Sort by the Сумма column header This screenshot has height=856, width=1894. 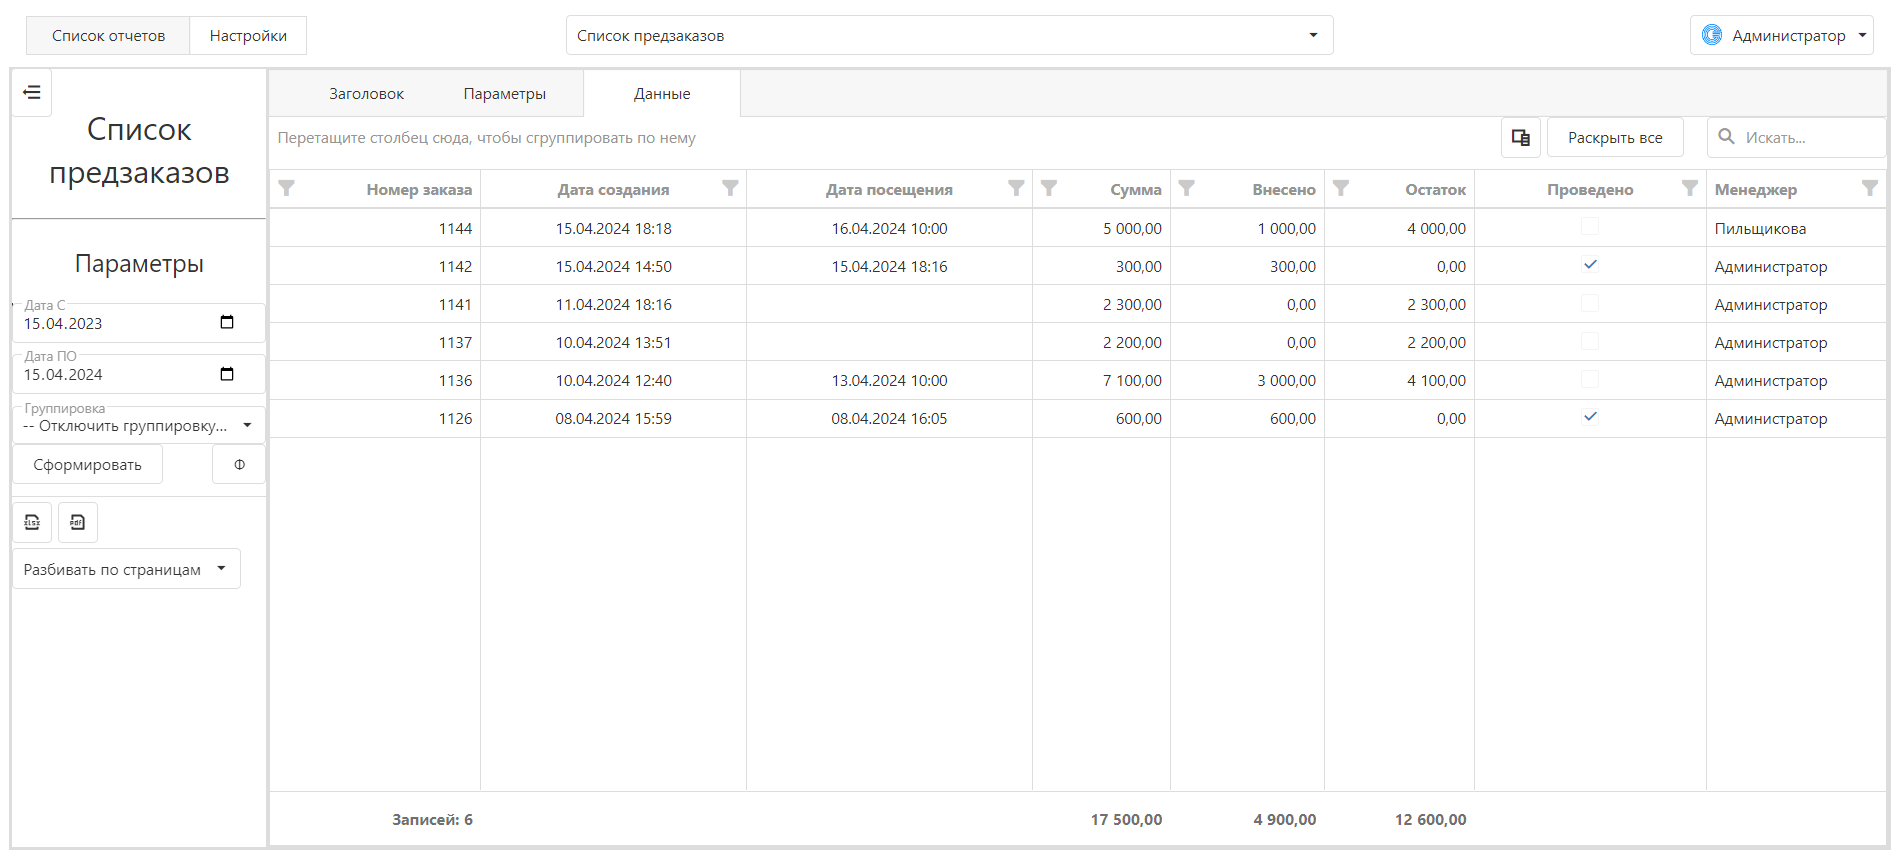pyautogui.click(x=1136, y=189)
